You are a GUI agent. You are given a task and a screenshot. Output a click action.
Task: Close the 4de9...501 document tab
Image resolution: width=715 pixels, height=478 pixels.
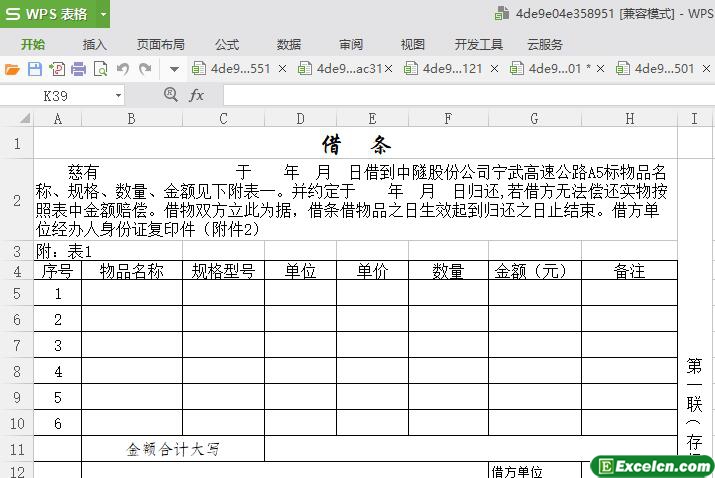(706, 69)
